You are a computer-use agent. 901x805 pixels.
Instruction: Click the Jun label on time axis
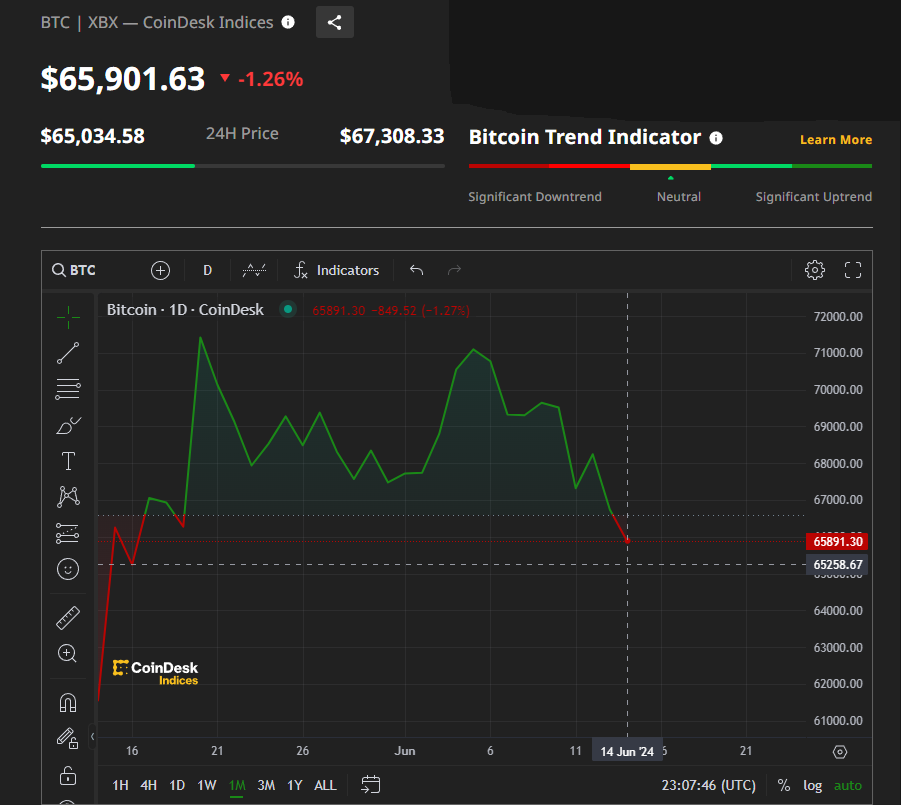click(405, 751)
